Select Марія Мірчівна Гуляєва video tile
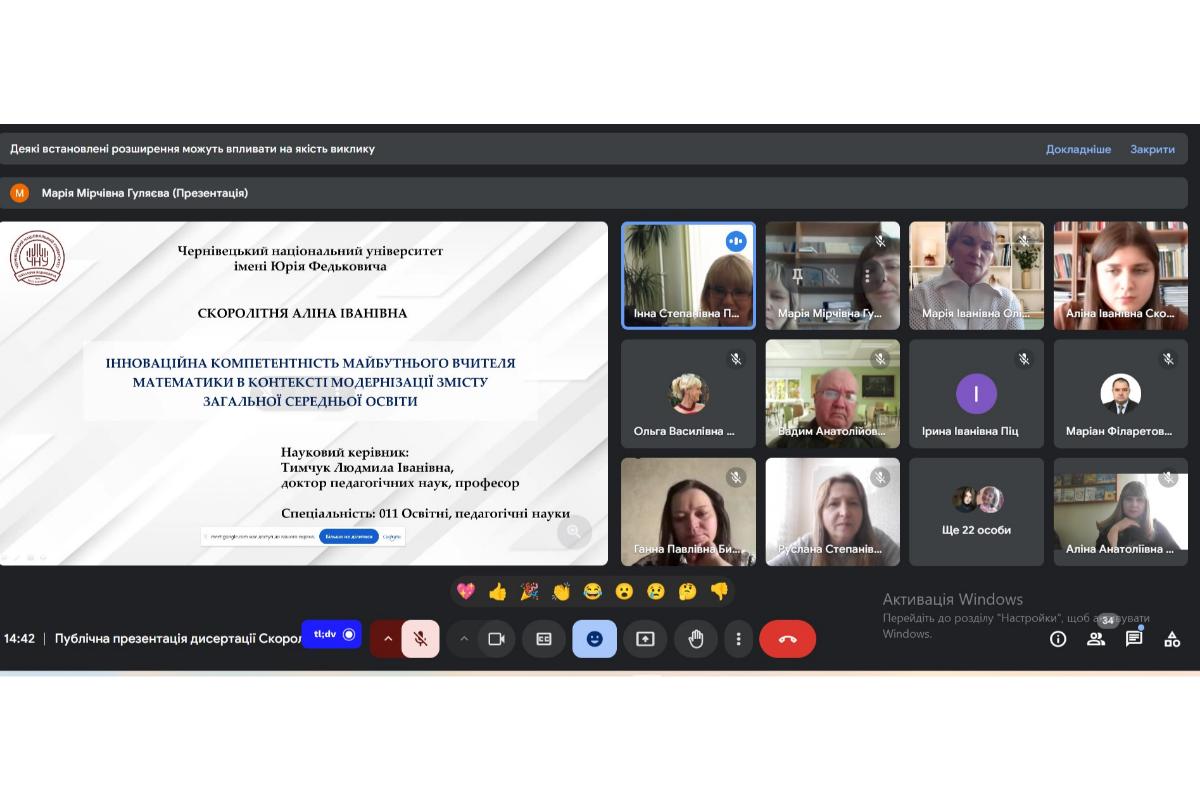The height and width of the screenshot is (800, 1200). pos(833,275)
